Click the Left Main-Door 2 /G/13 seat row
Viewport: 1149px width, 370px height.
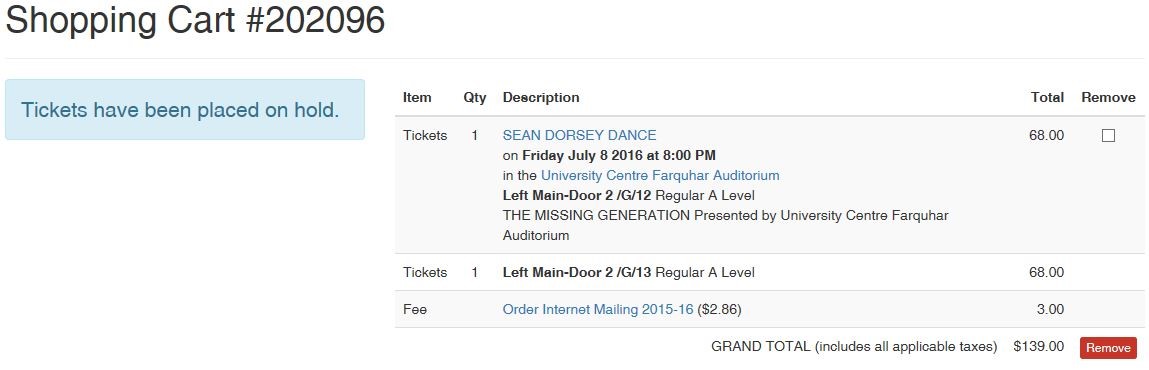(x=769, y=273)
